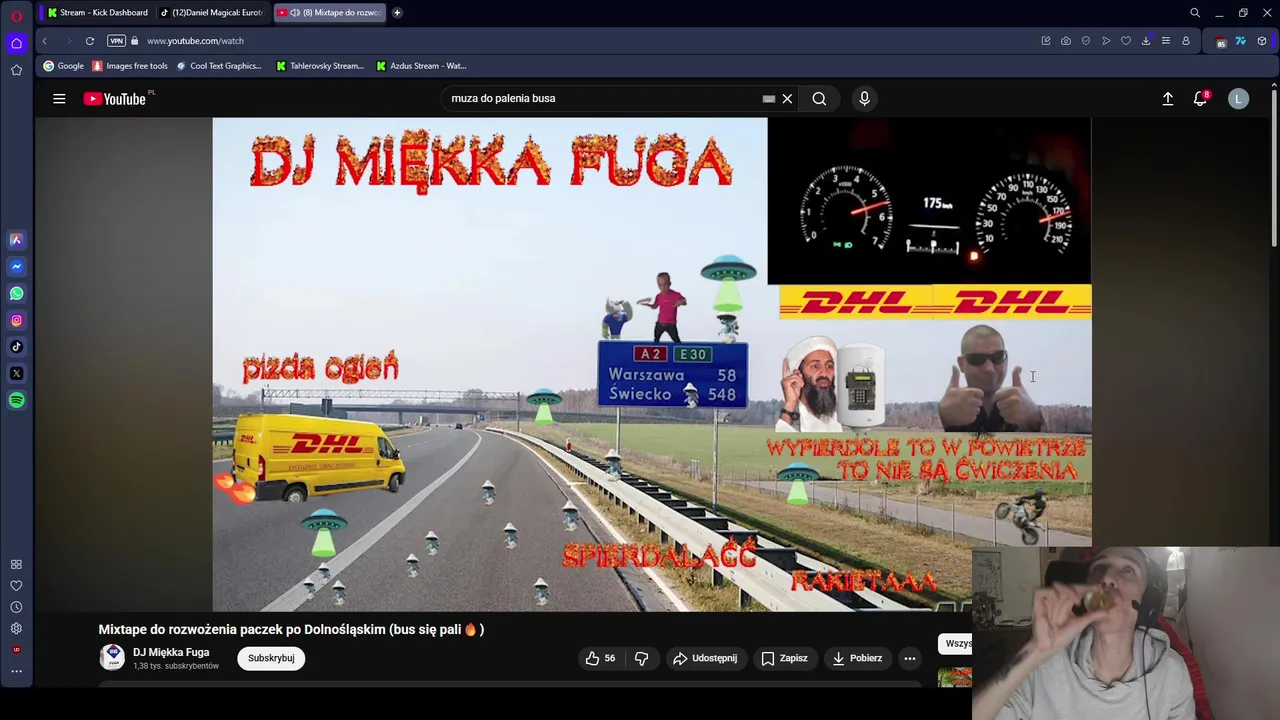Open the downloads toolbar icon
This screenshot has height=720, width=1280.
click(x=1146, y=41)
